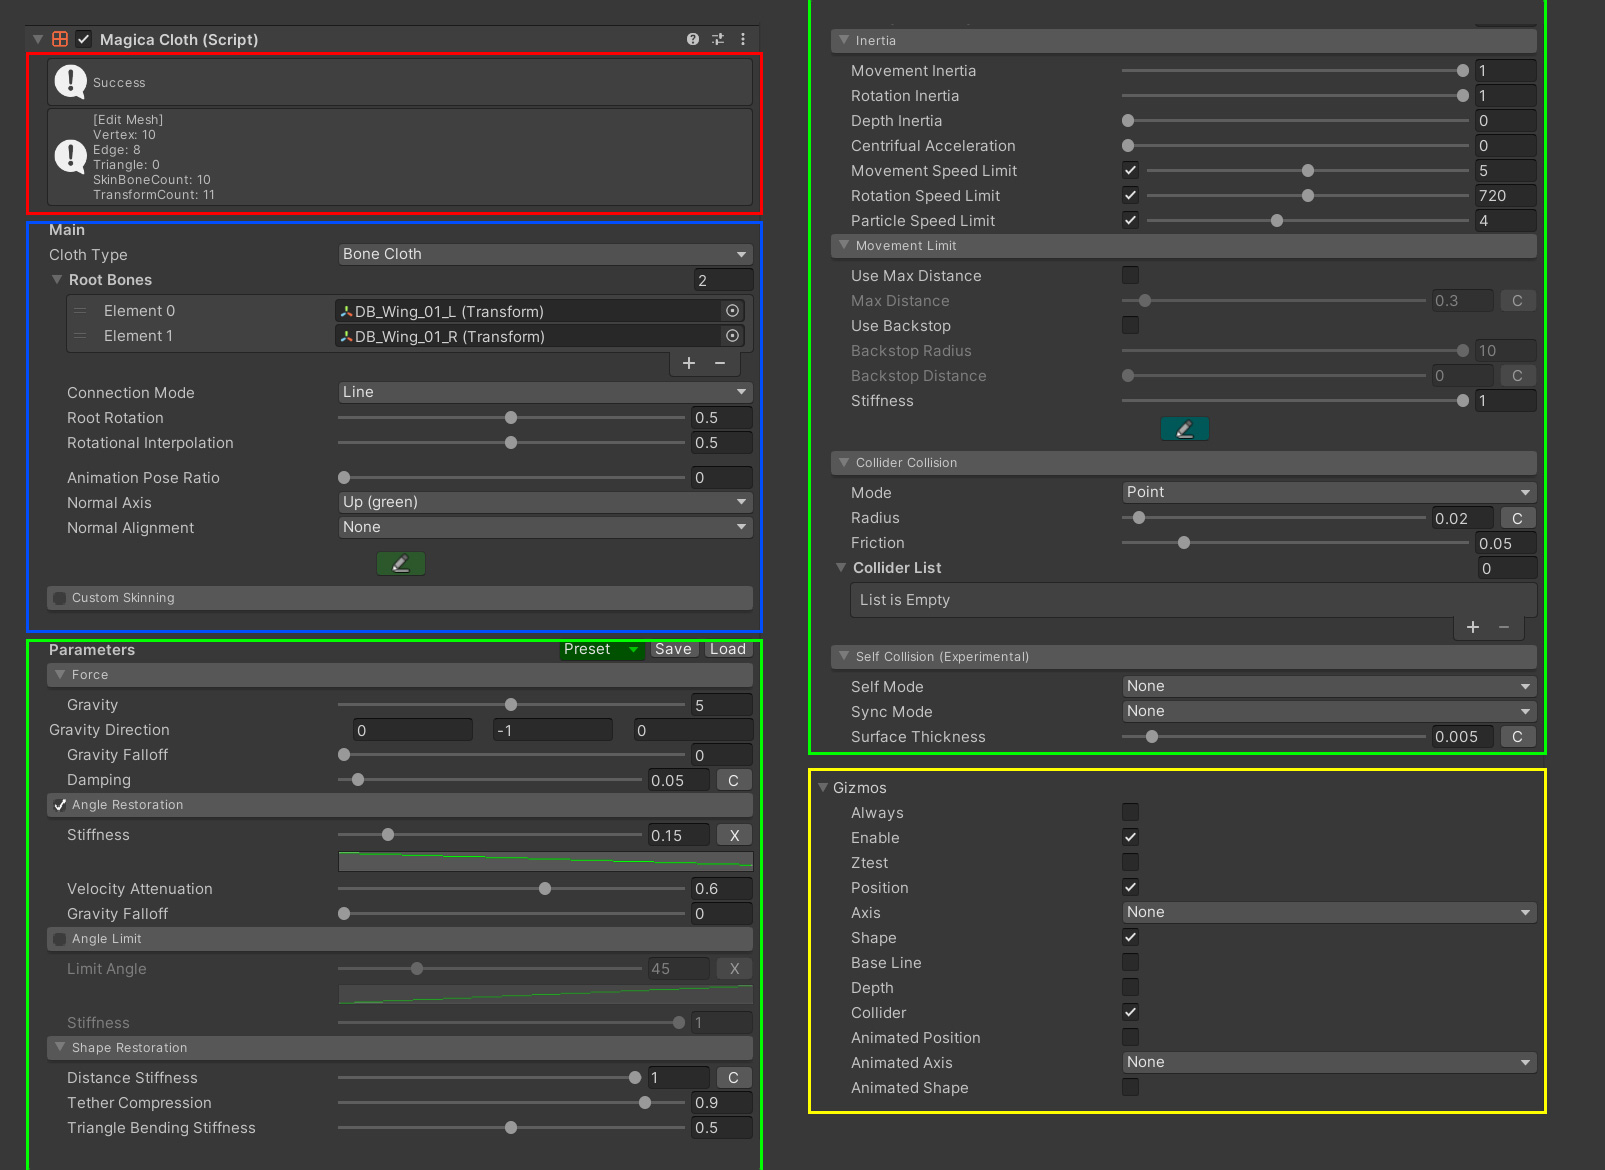Viewport: 1605px width, 1170px height.
Task: Toggle the Gizmos Collider checkbox
Action: pos(1130,1012)
